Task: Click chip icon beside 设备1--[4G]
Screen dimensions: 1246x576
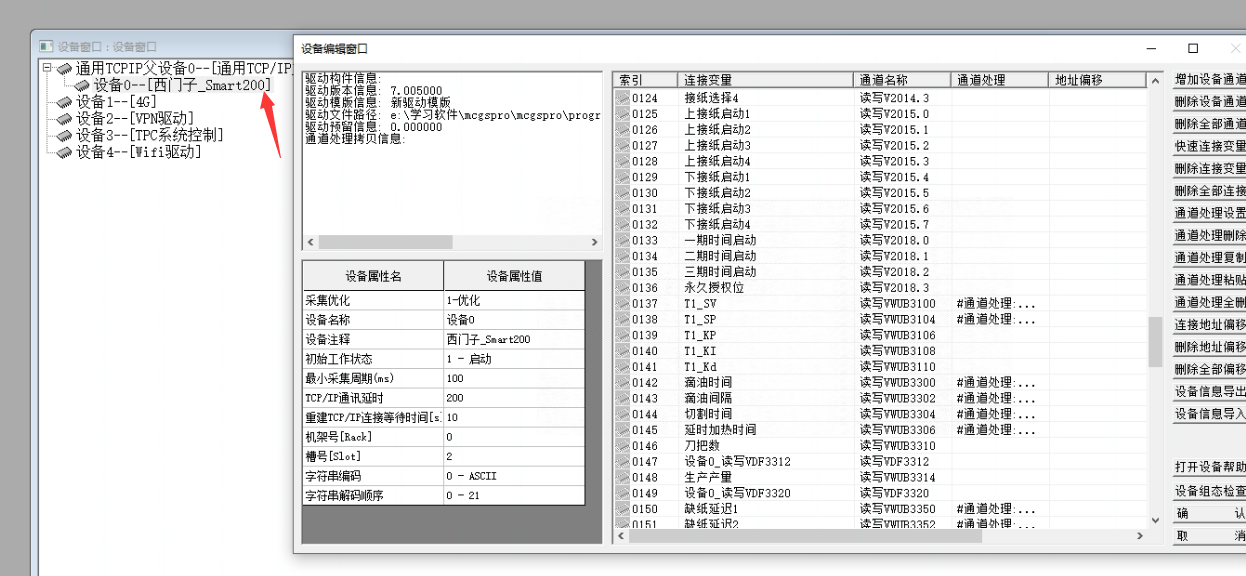Action: click(65, 102)
